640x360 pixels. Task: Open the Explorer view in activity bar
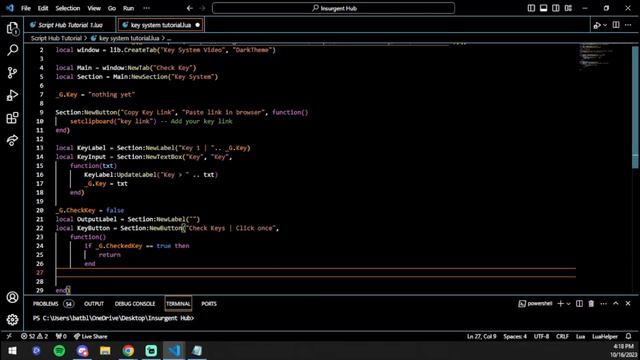(12, 28)
